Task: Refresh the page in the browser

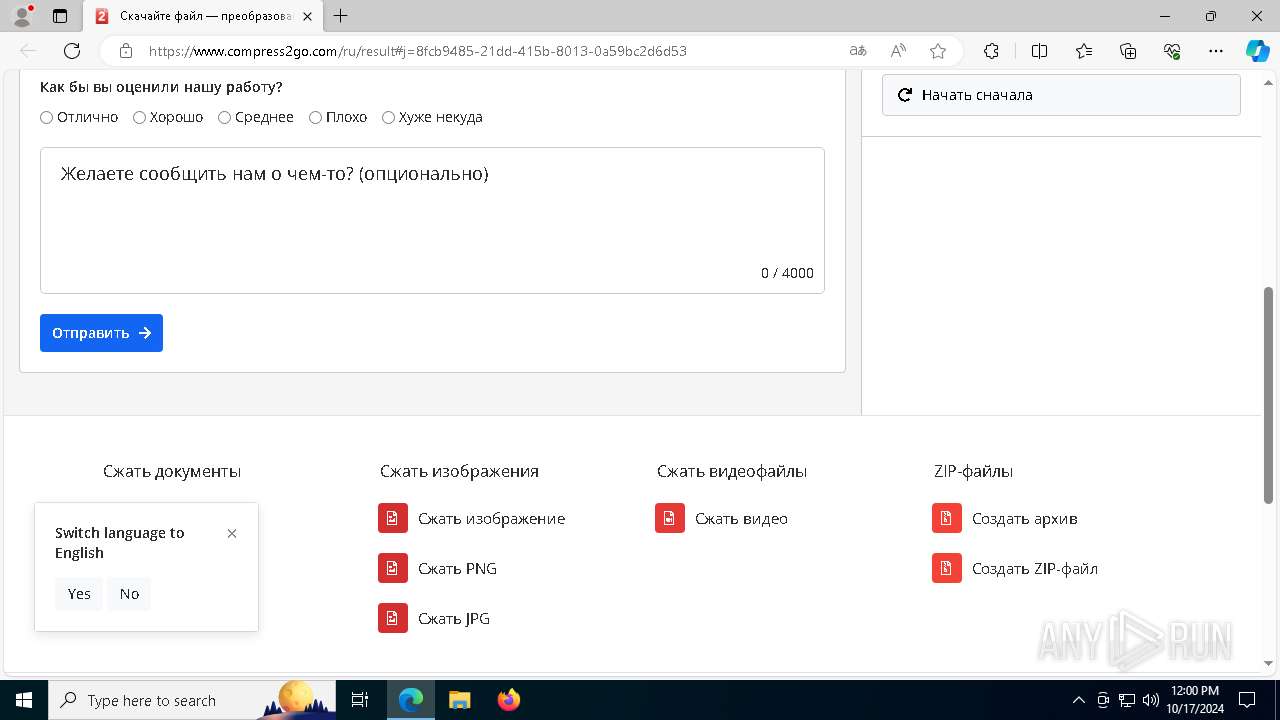Action: point(72,51)
